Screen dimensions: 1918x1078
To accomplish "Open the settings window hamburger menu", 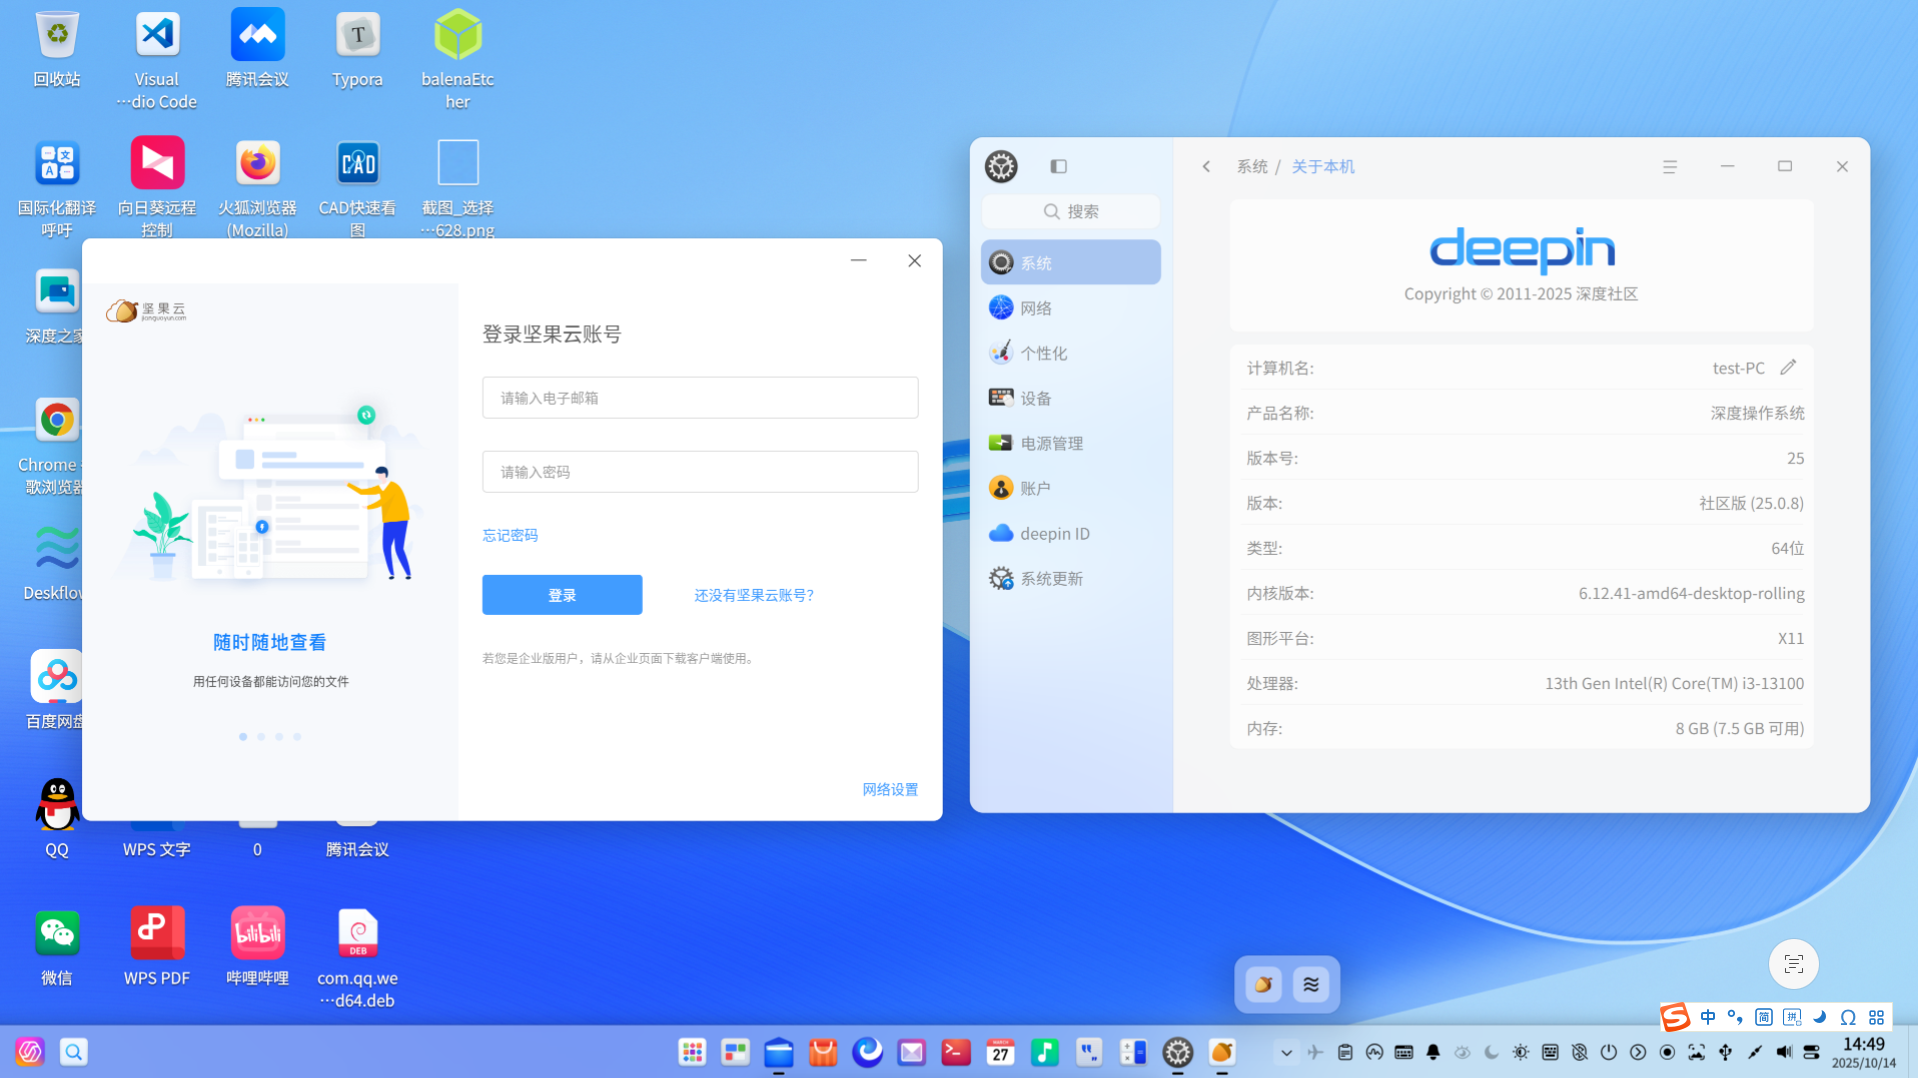I will (1669, 166).
